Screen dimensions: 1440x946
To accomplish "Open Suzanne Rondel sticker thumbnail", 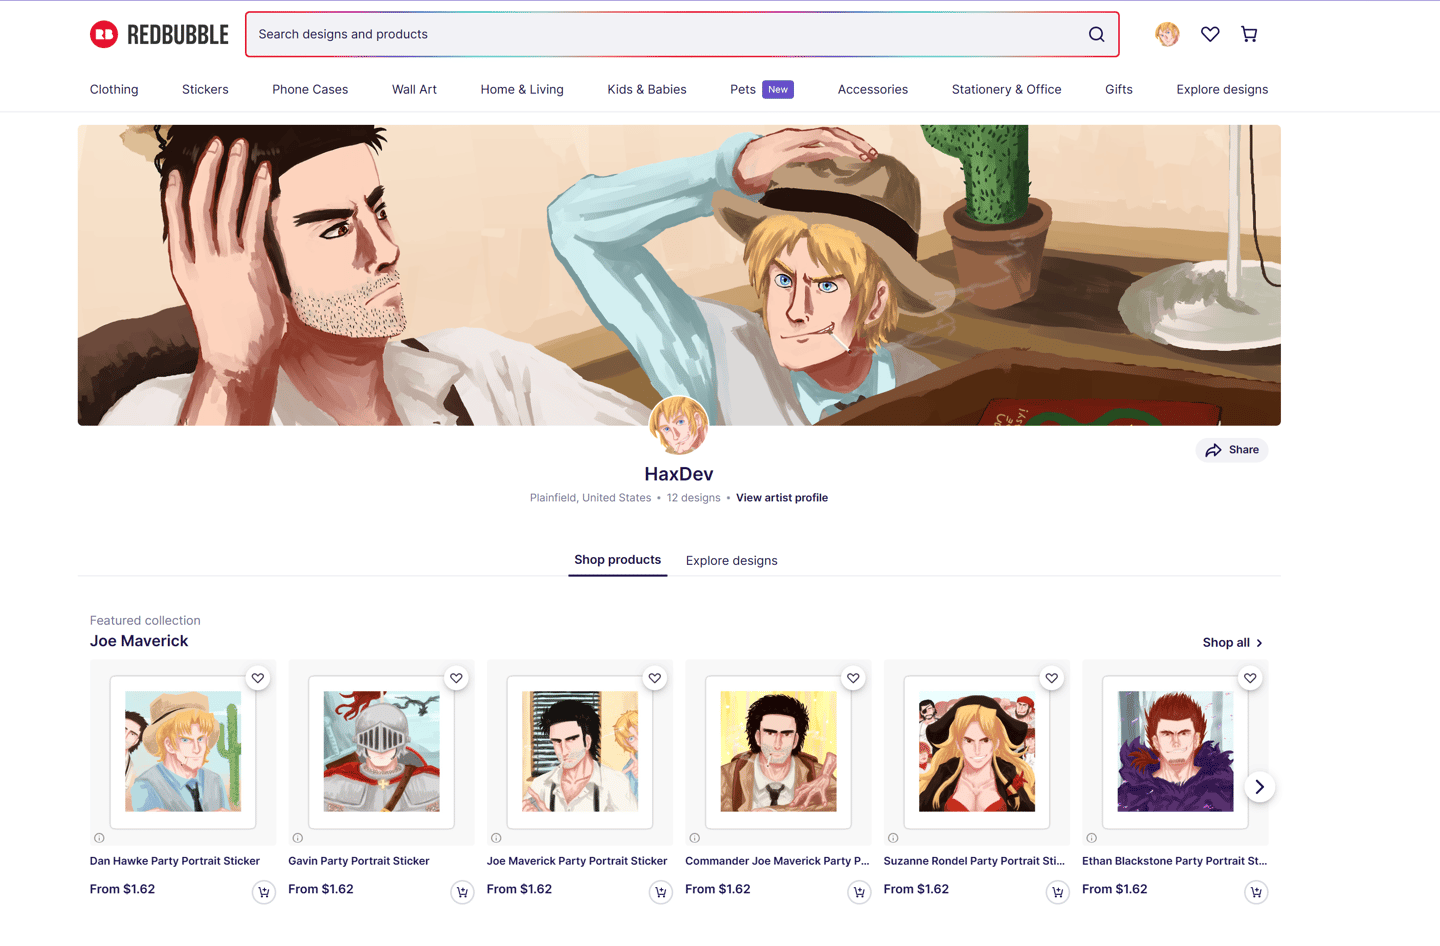I will (977, 752).
